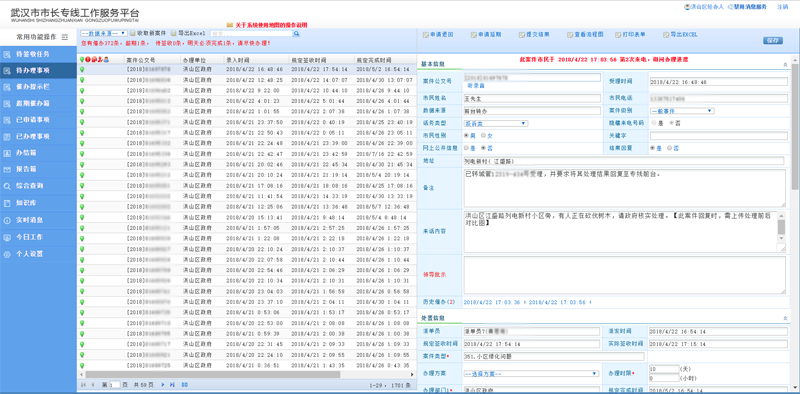Screen dimensions: 800x394
Task: Click the folder icon beside the map notice
Action: coord(230,25)
